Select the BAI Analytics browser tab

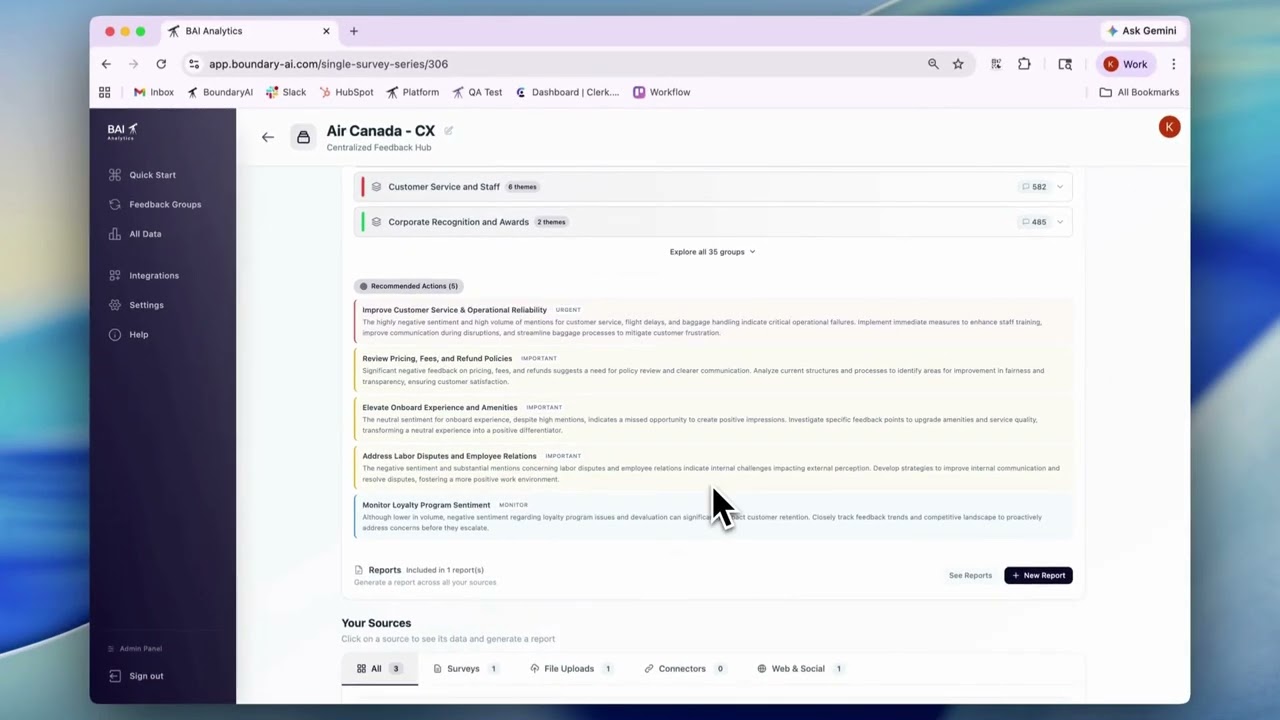tap(250, 31)
